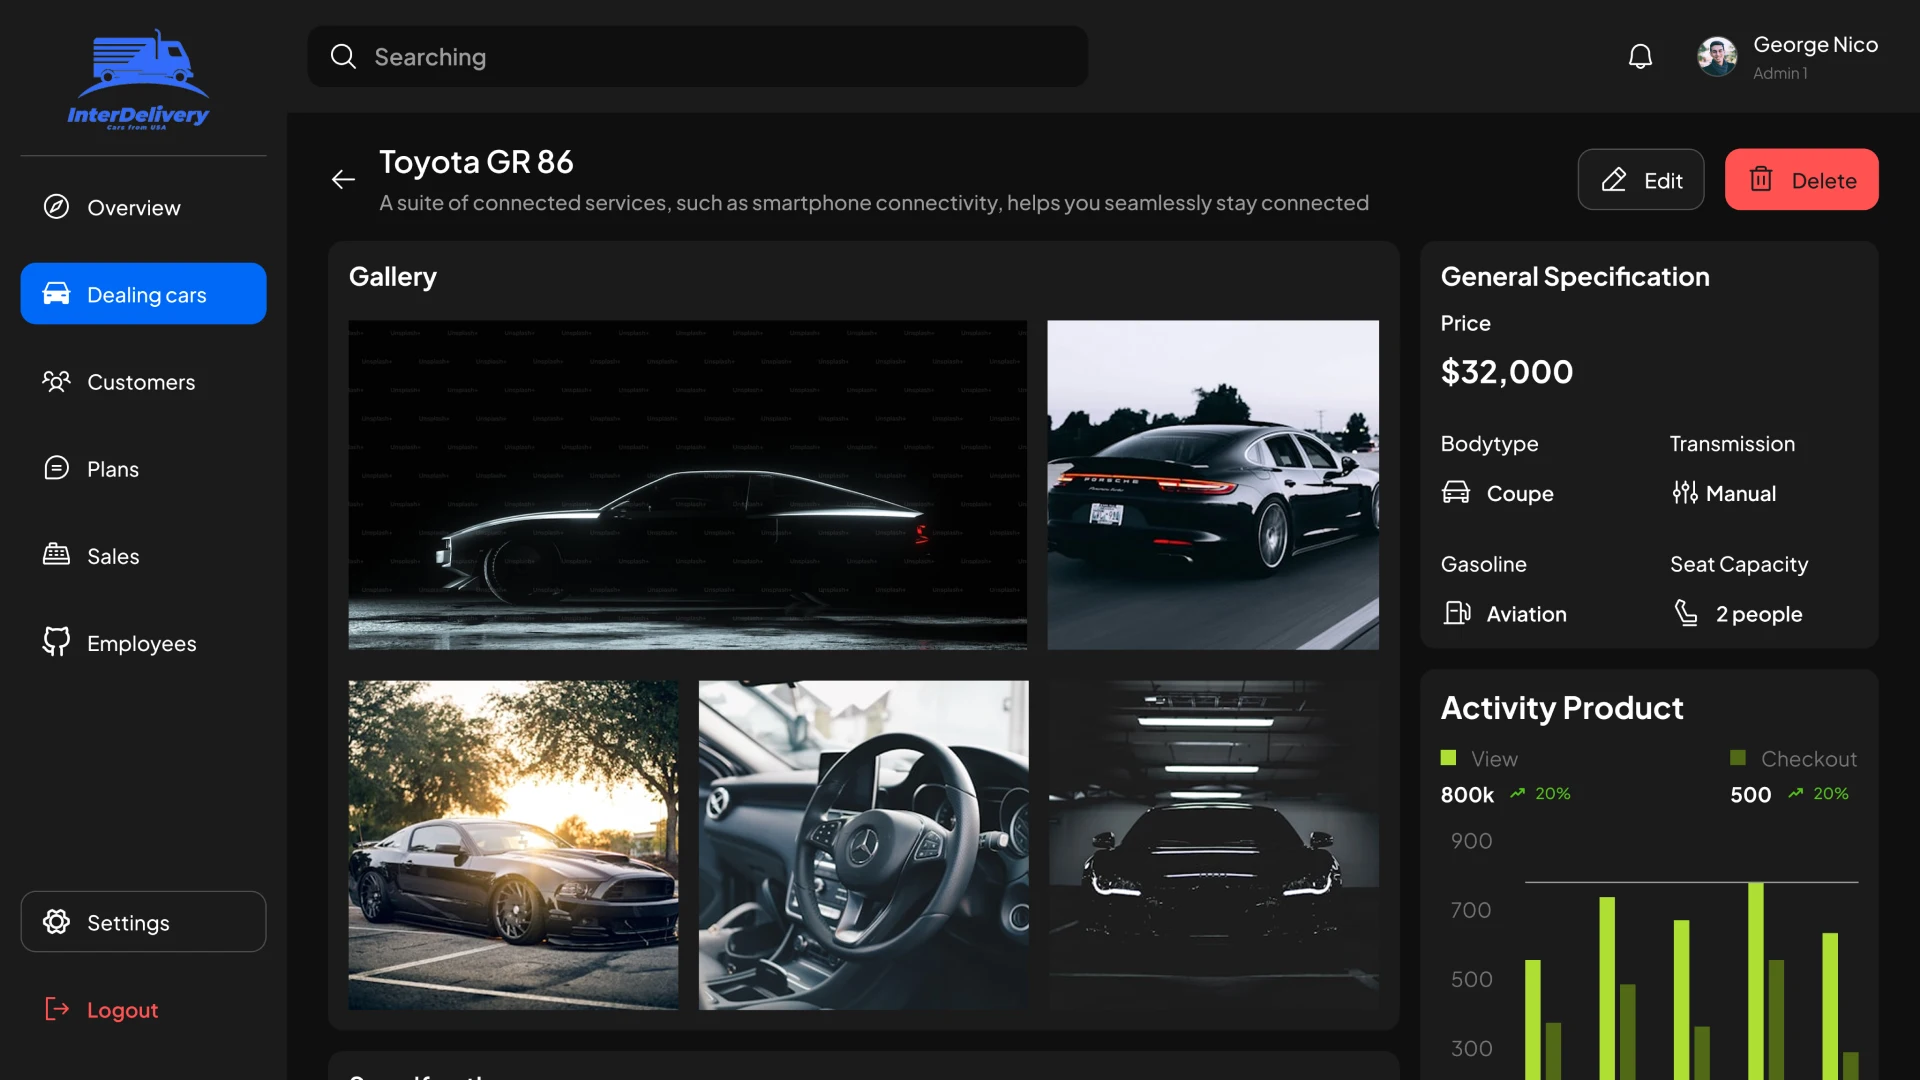1920x1080 pixels.
Task: Open the notification bell
Action: point(1640,56)
